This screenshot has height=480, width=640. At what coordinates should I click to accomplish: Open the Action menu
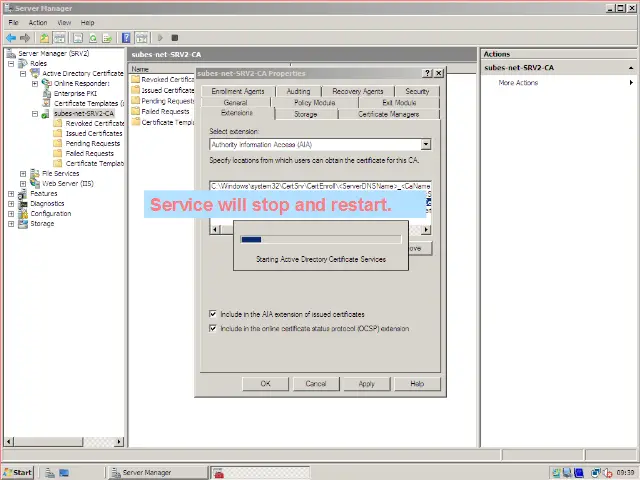38,22
